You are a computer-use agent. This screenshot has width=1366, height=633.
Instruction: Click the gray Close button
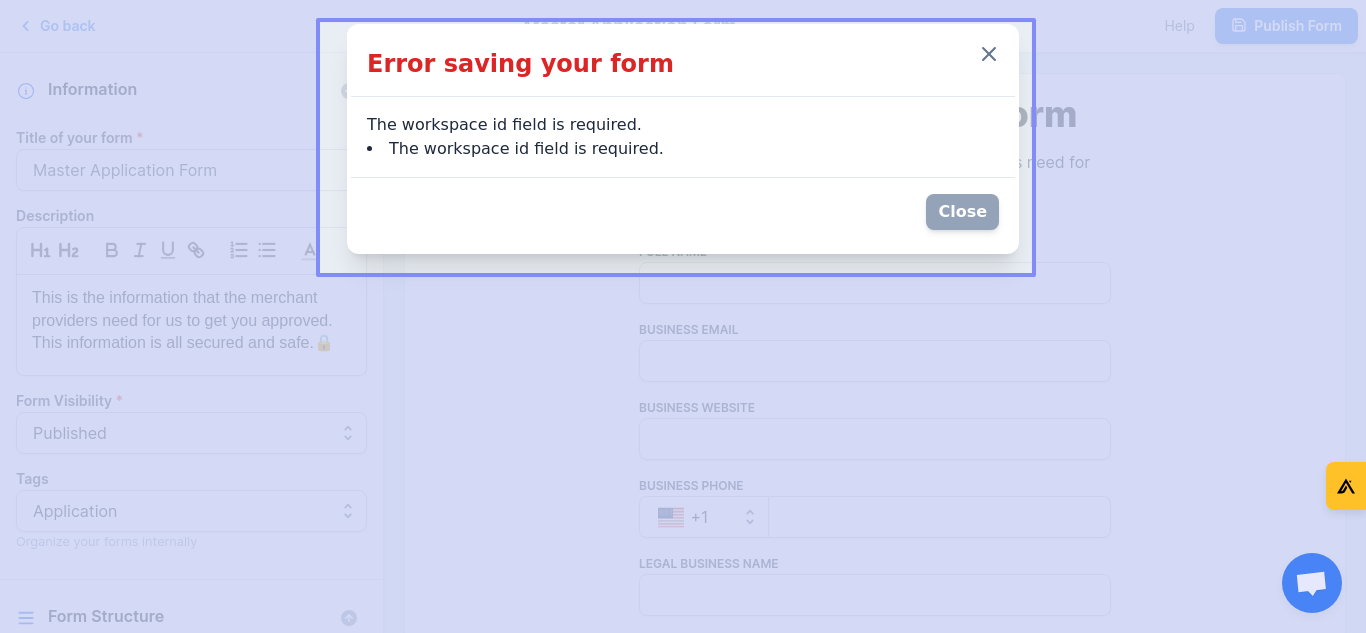point(962,212)
